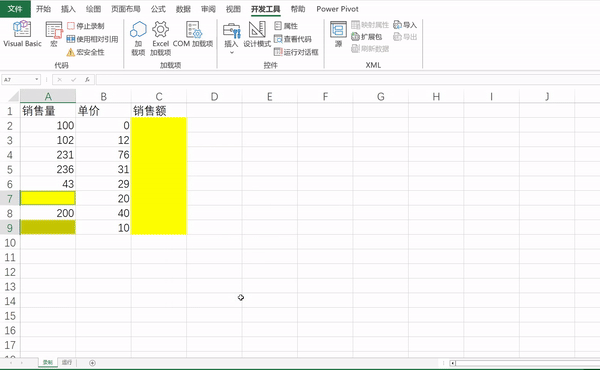The width and height of the screenshot is (600, 370).
Task: Switch to the second sheet tab 运行
Action: [x=67, y=362]
